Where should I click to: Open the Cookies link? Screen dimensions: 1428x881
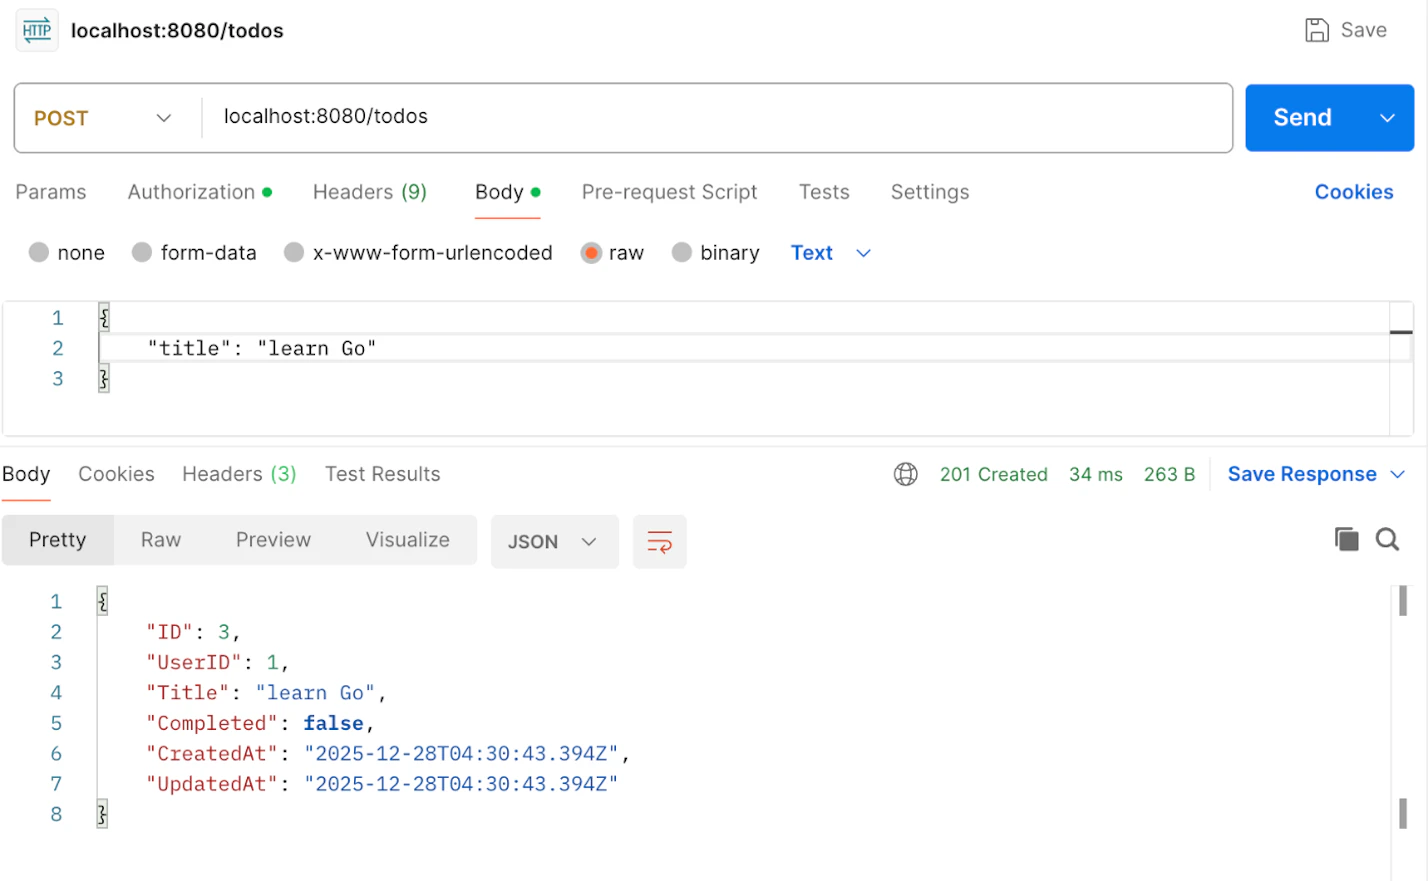pyautogui.click(x=1353, y=192)
